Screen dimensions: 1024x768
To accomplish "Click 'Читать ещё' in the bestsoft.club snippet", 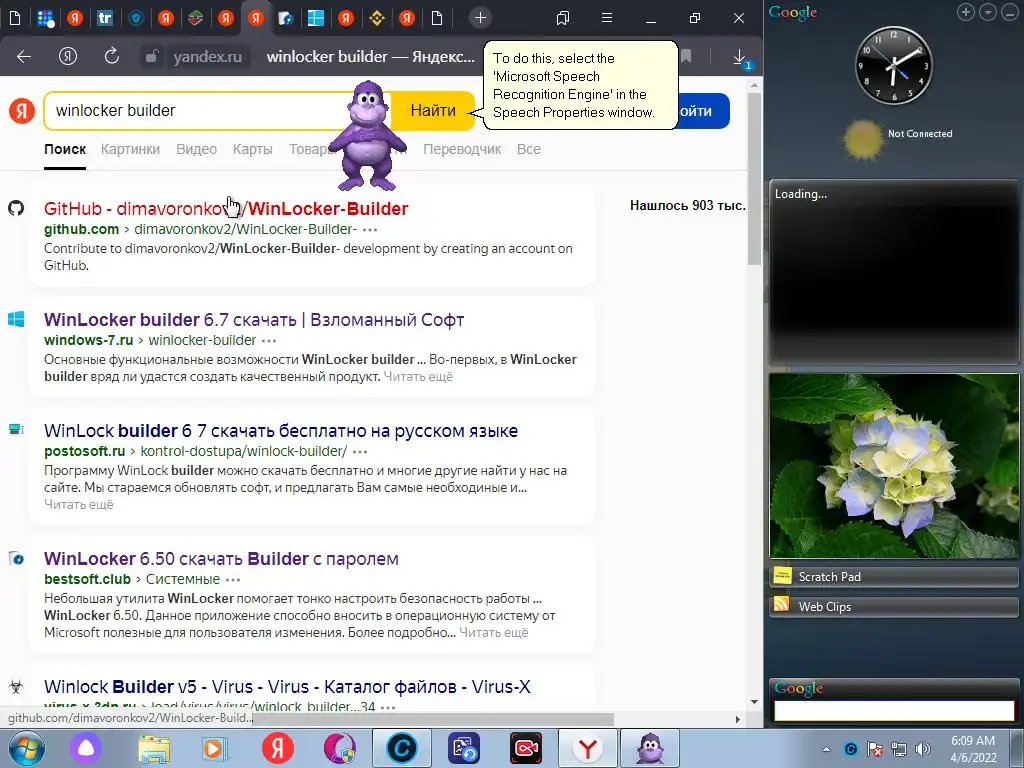I will pyautogui.click(x=494, y=633).
